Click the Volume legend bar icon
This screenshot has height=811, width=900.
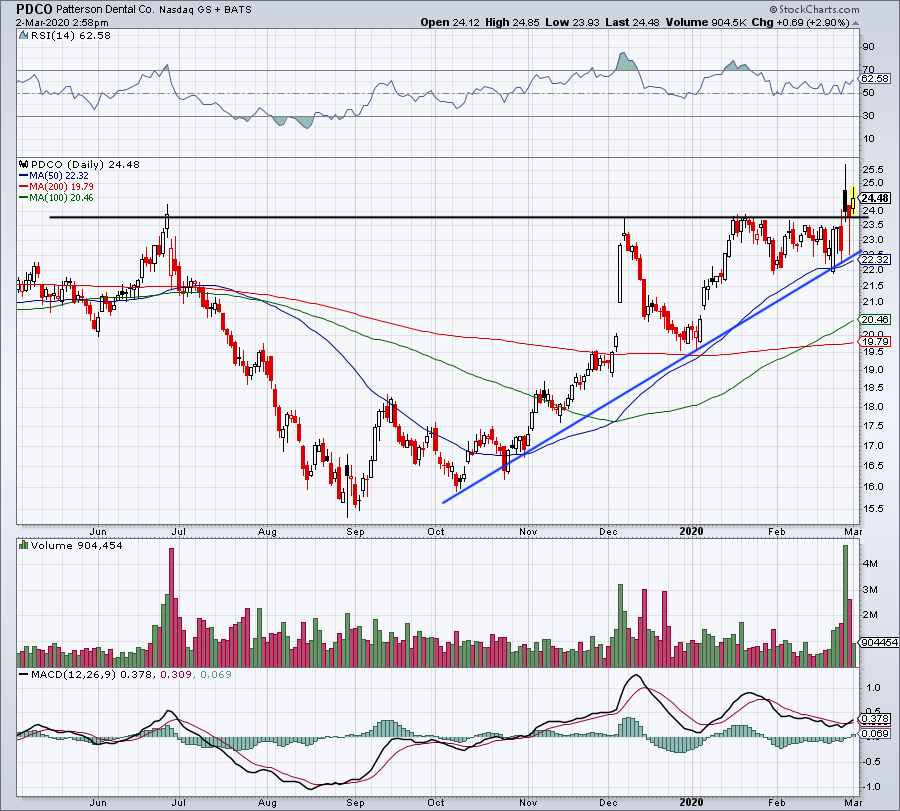tap(23, 545)
